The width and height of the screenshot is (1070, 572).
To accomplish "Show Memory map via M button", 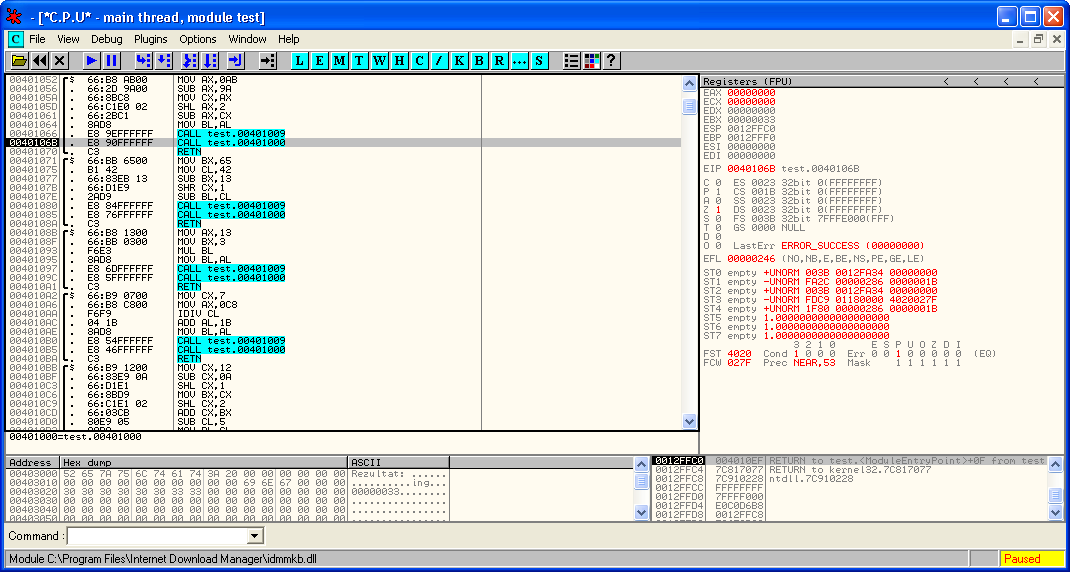I will tap(340, 61).
